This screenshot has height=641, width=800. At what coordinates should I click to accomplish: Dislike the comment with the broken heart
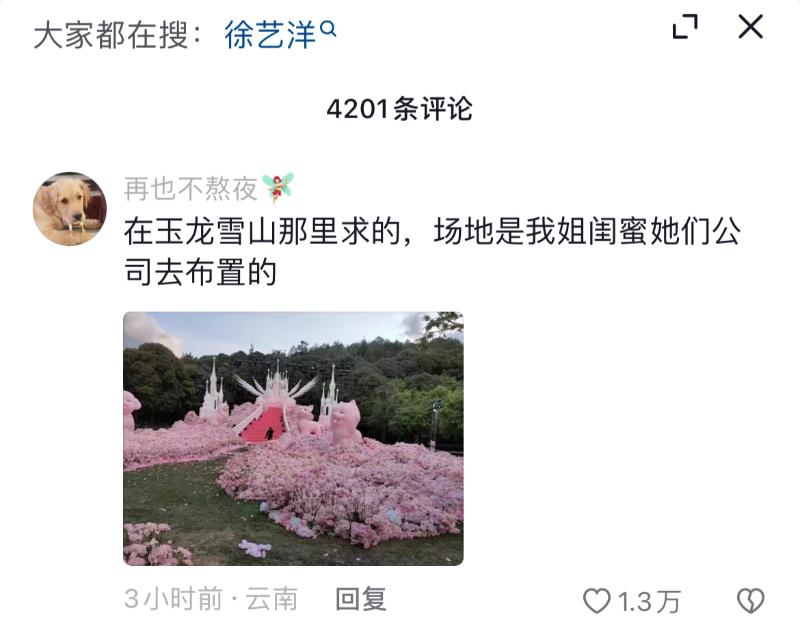[x=751, y=601]
